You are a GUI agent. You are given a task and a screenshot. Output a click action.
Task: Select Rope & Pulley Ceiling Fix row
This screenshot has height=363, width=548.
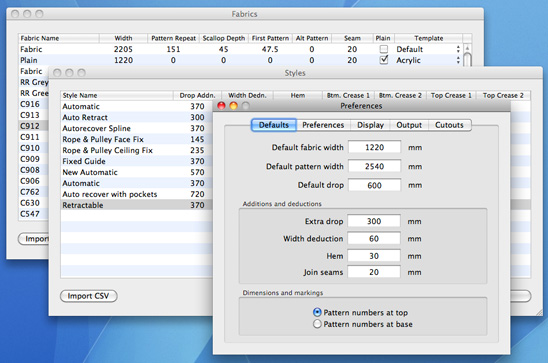click(x=136, y=150)
